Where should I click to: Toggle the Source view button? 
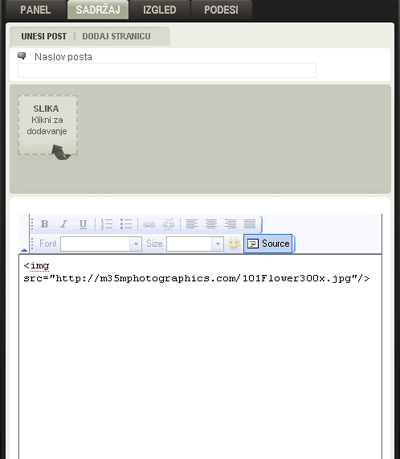268,244
